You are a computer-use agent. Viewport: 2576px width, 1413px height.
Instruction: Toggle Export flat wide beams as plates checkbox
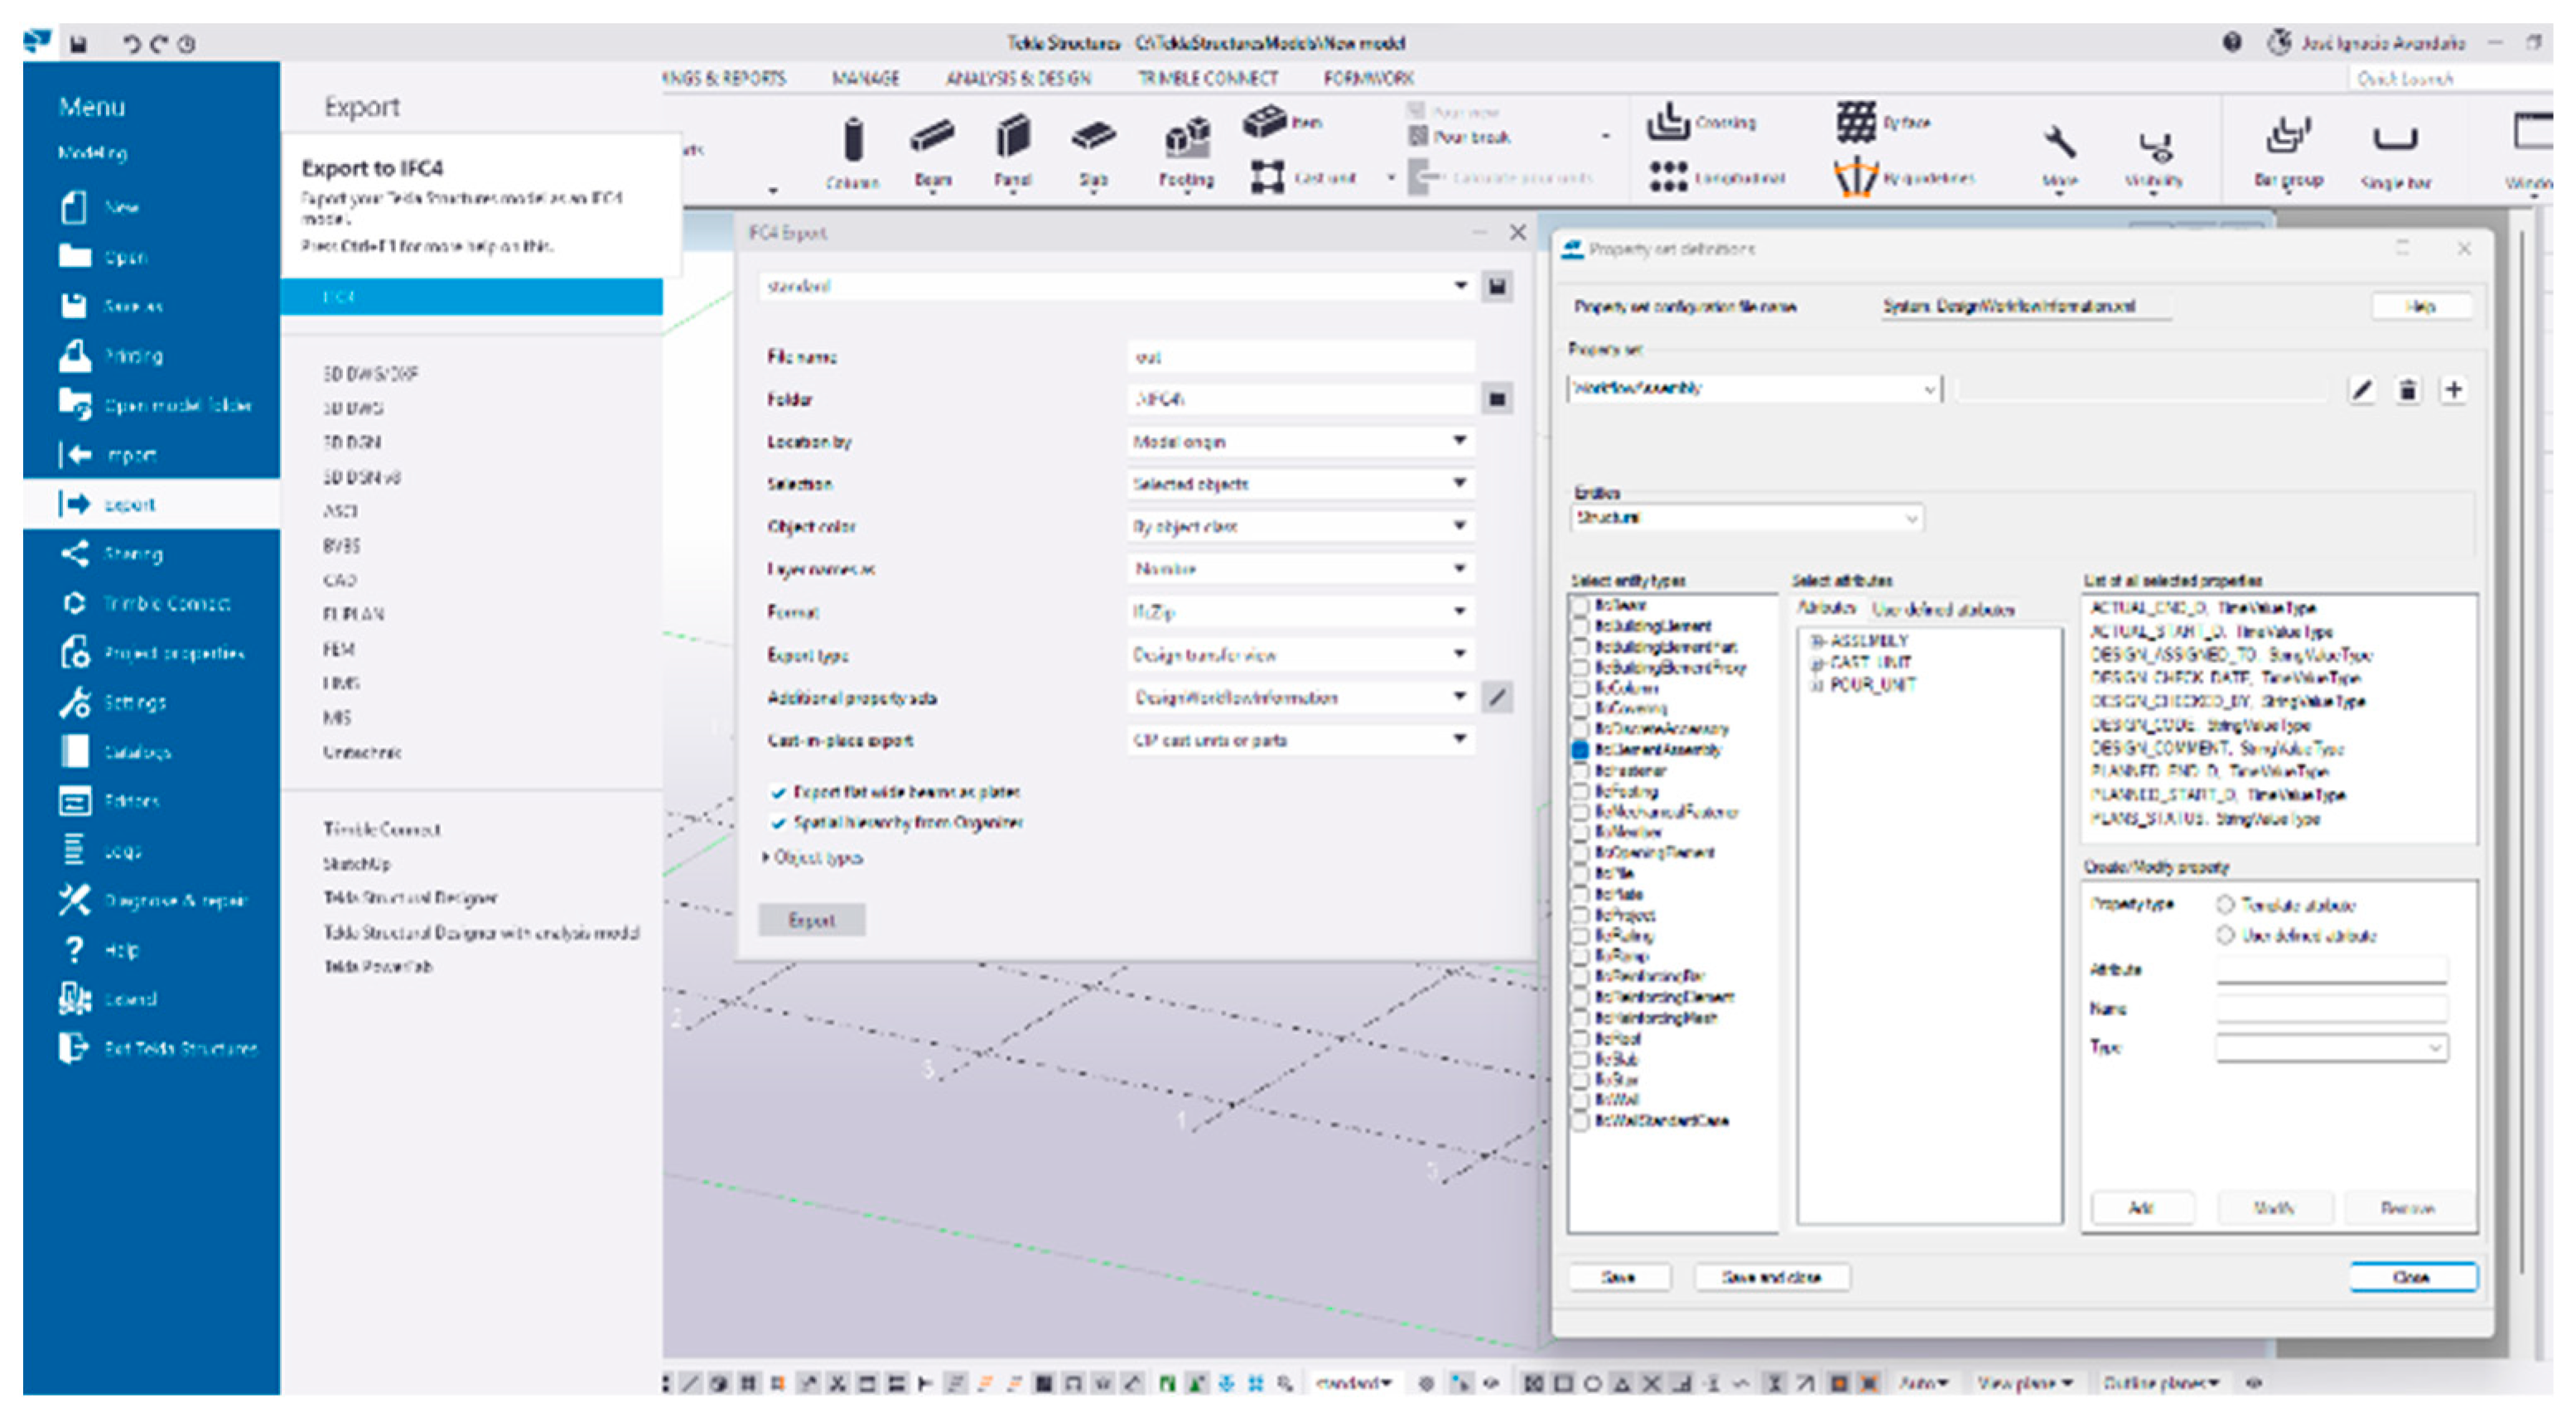click(779, 792)
